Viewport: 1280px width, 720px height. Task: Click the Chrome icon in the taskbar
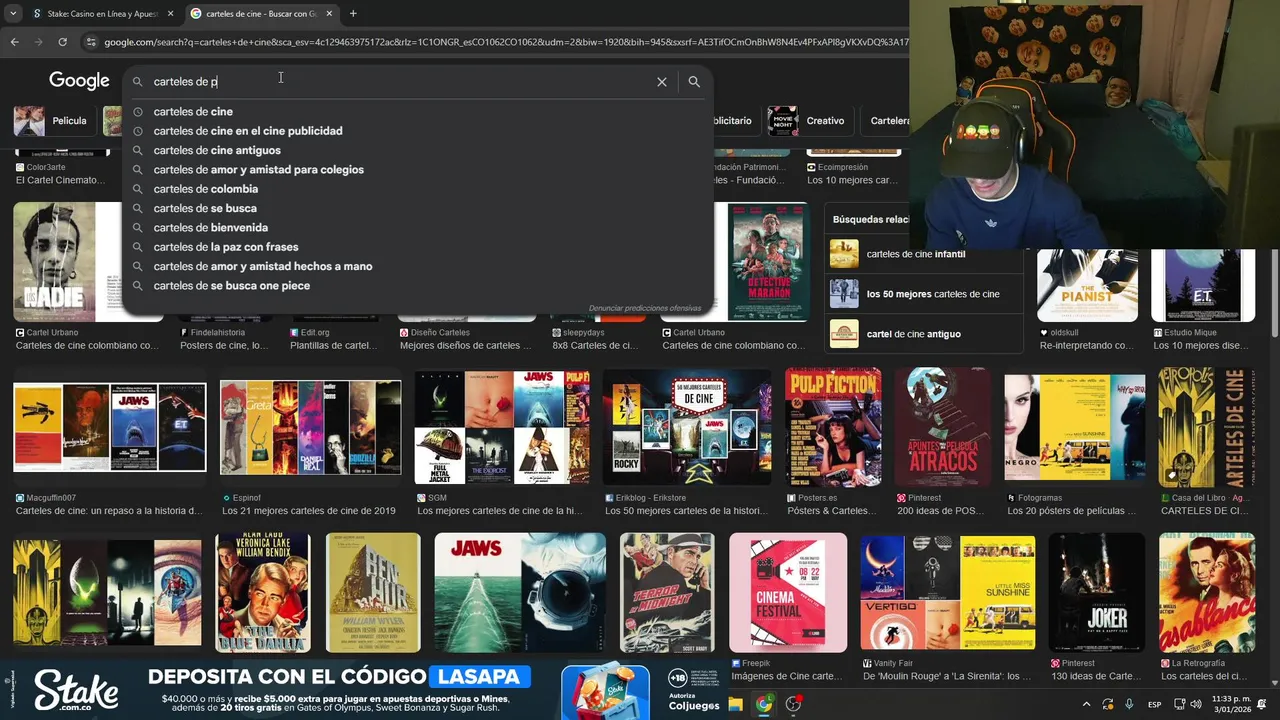click(764, 704)
